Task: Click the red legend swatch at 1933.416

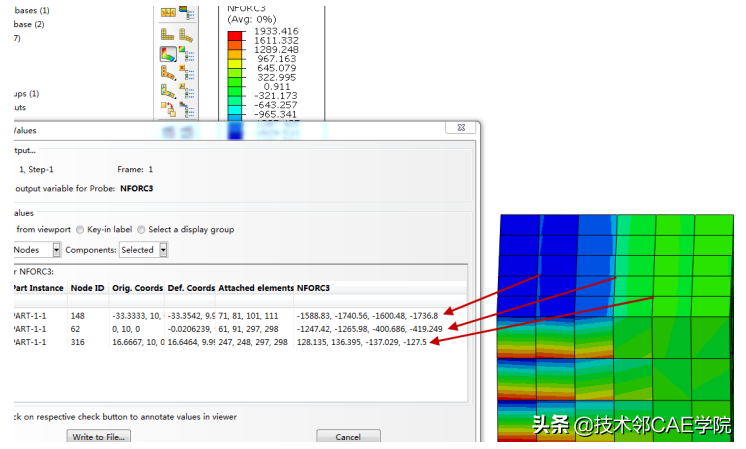Action: [235, 36]
